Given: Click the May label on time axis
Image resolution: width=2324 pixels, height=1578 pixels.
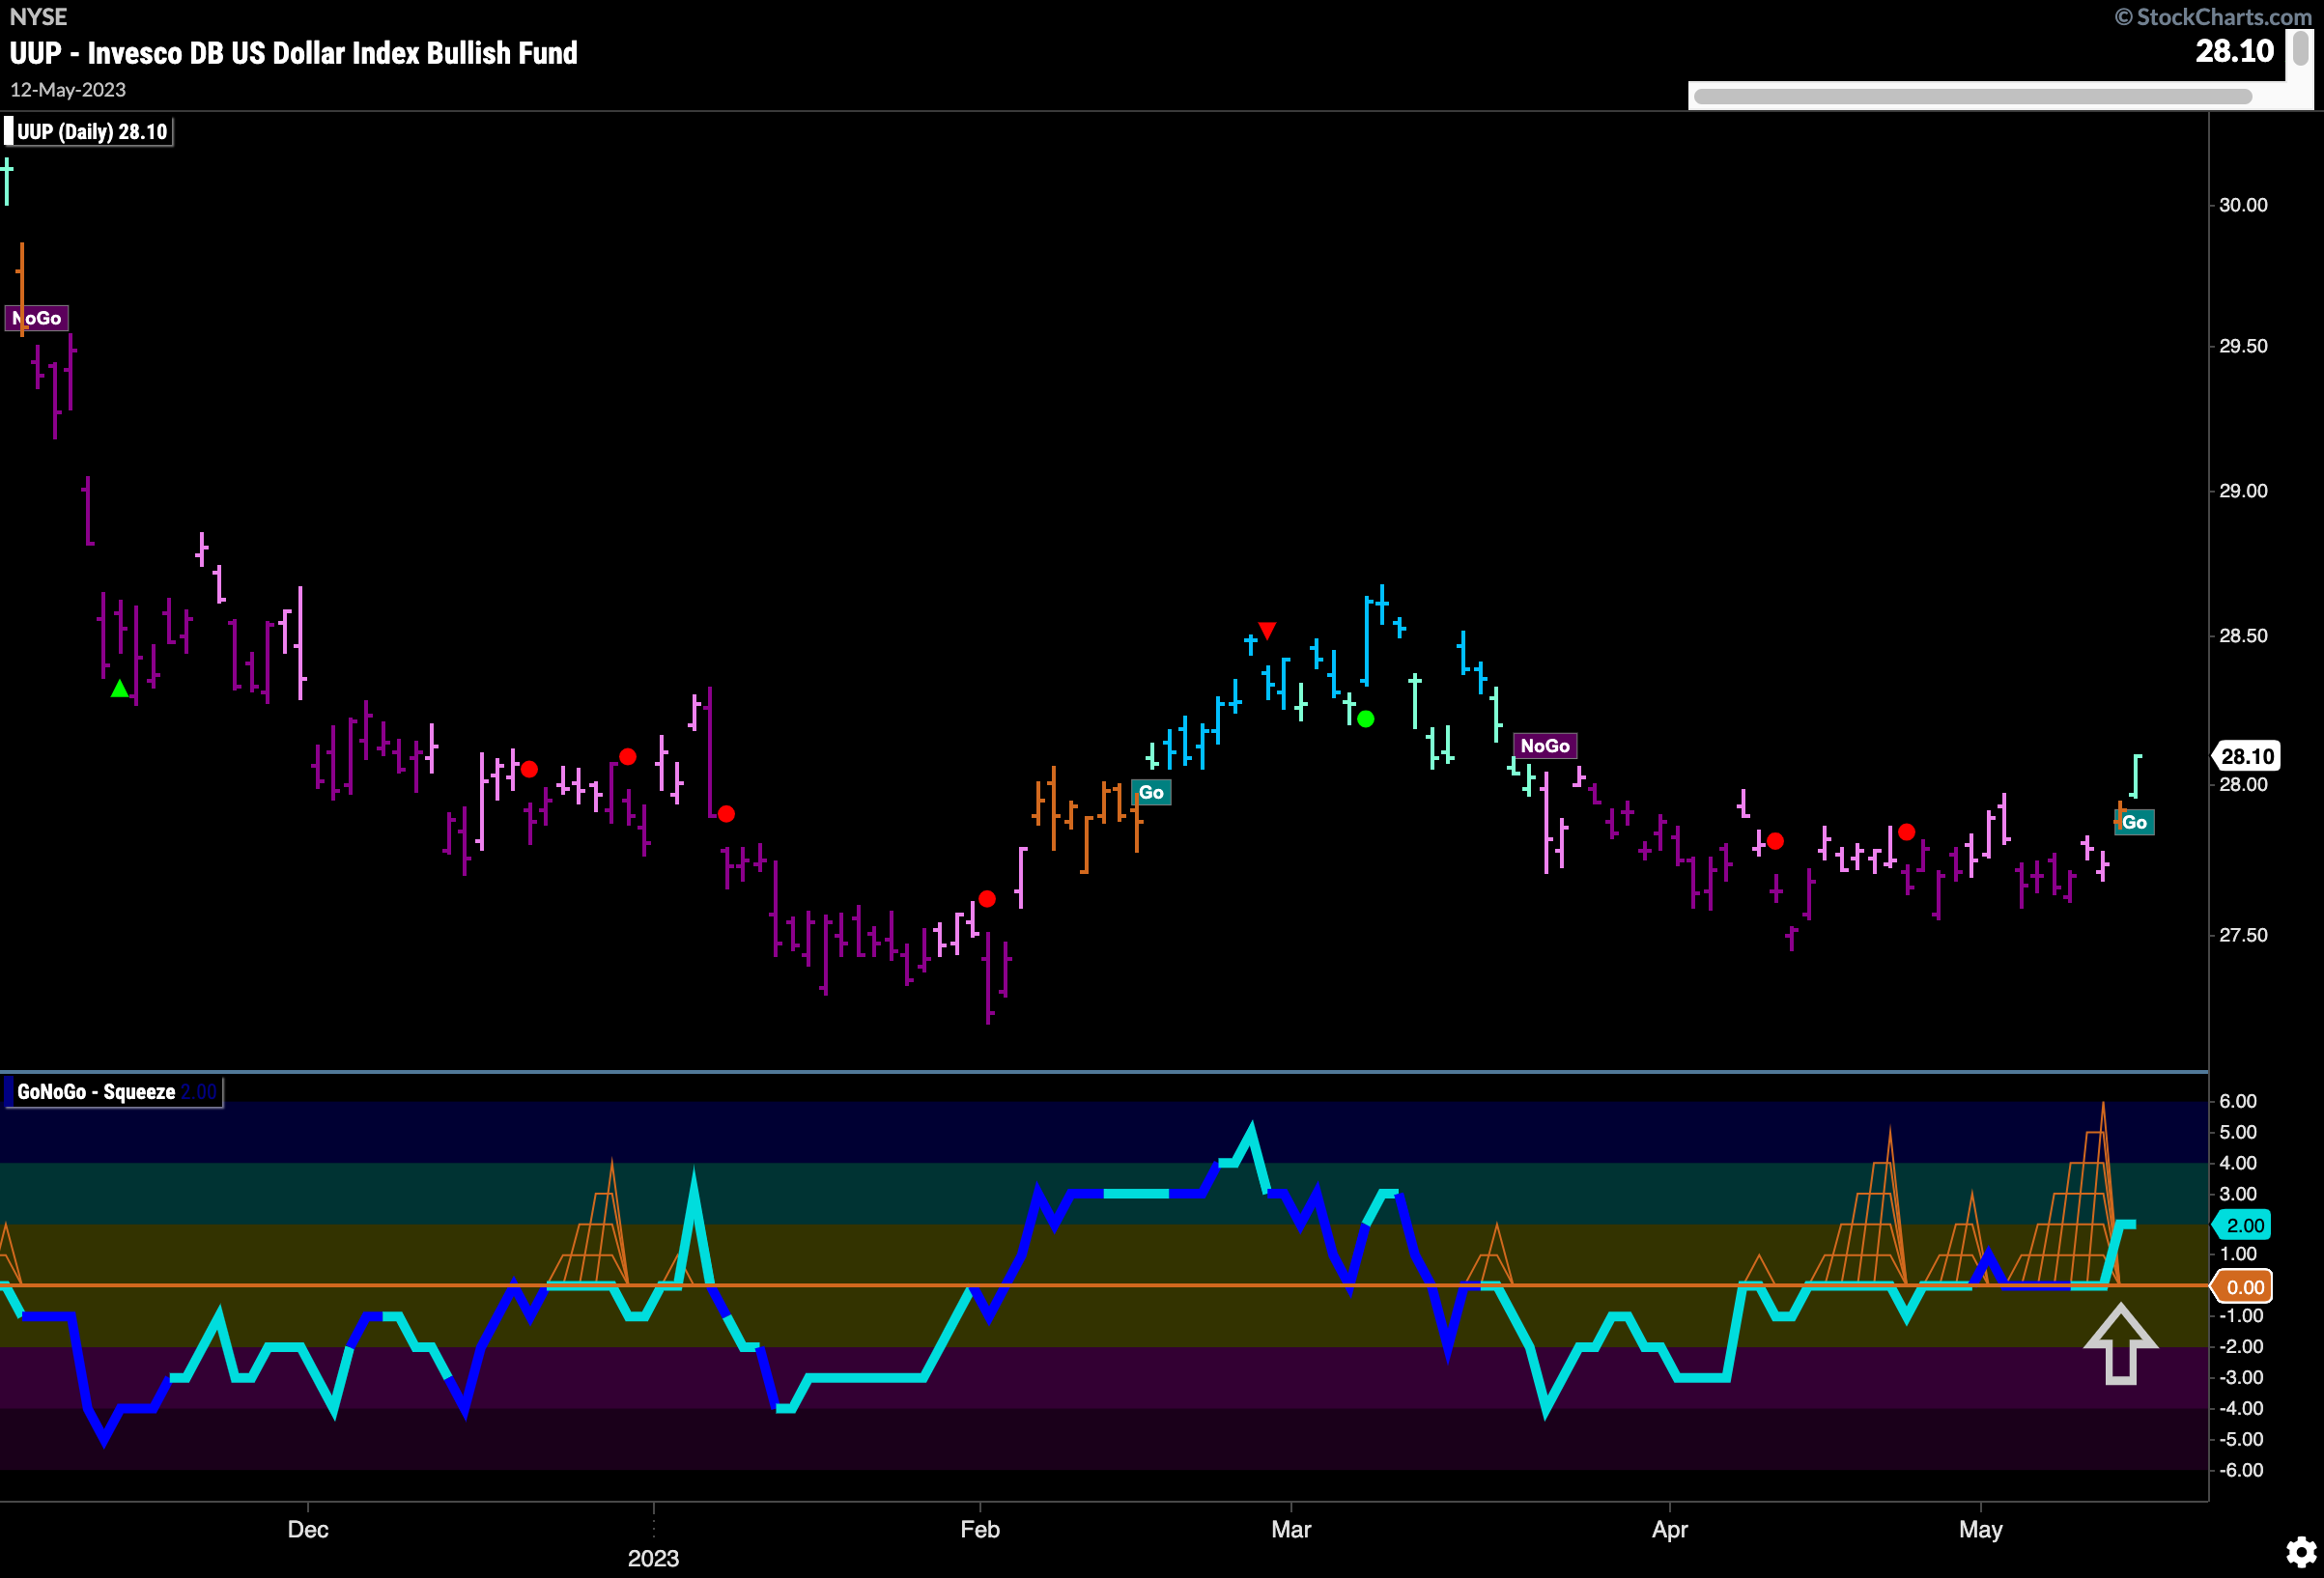Looking at the screenshot, I should point(1981,1529).
